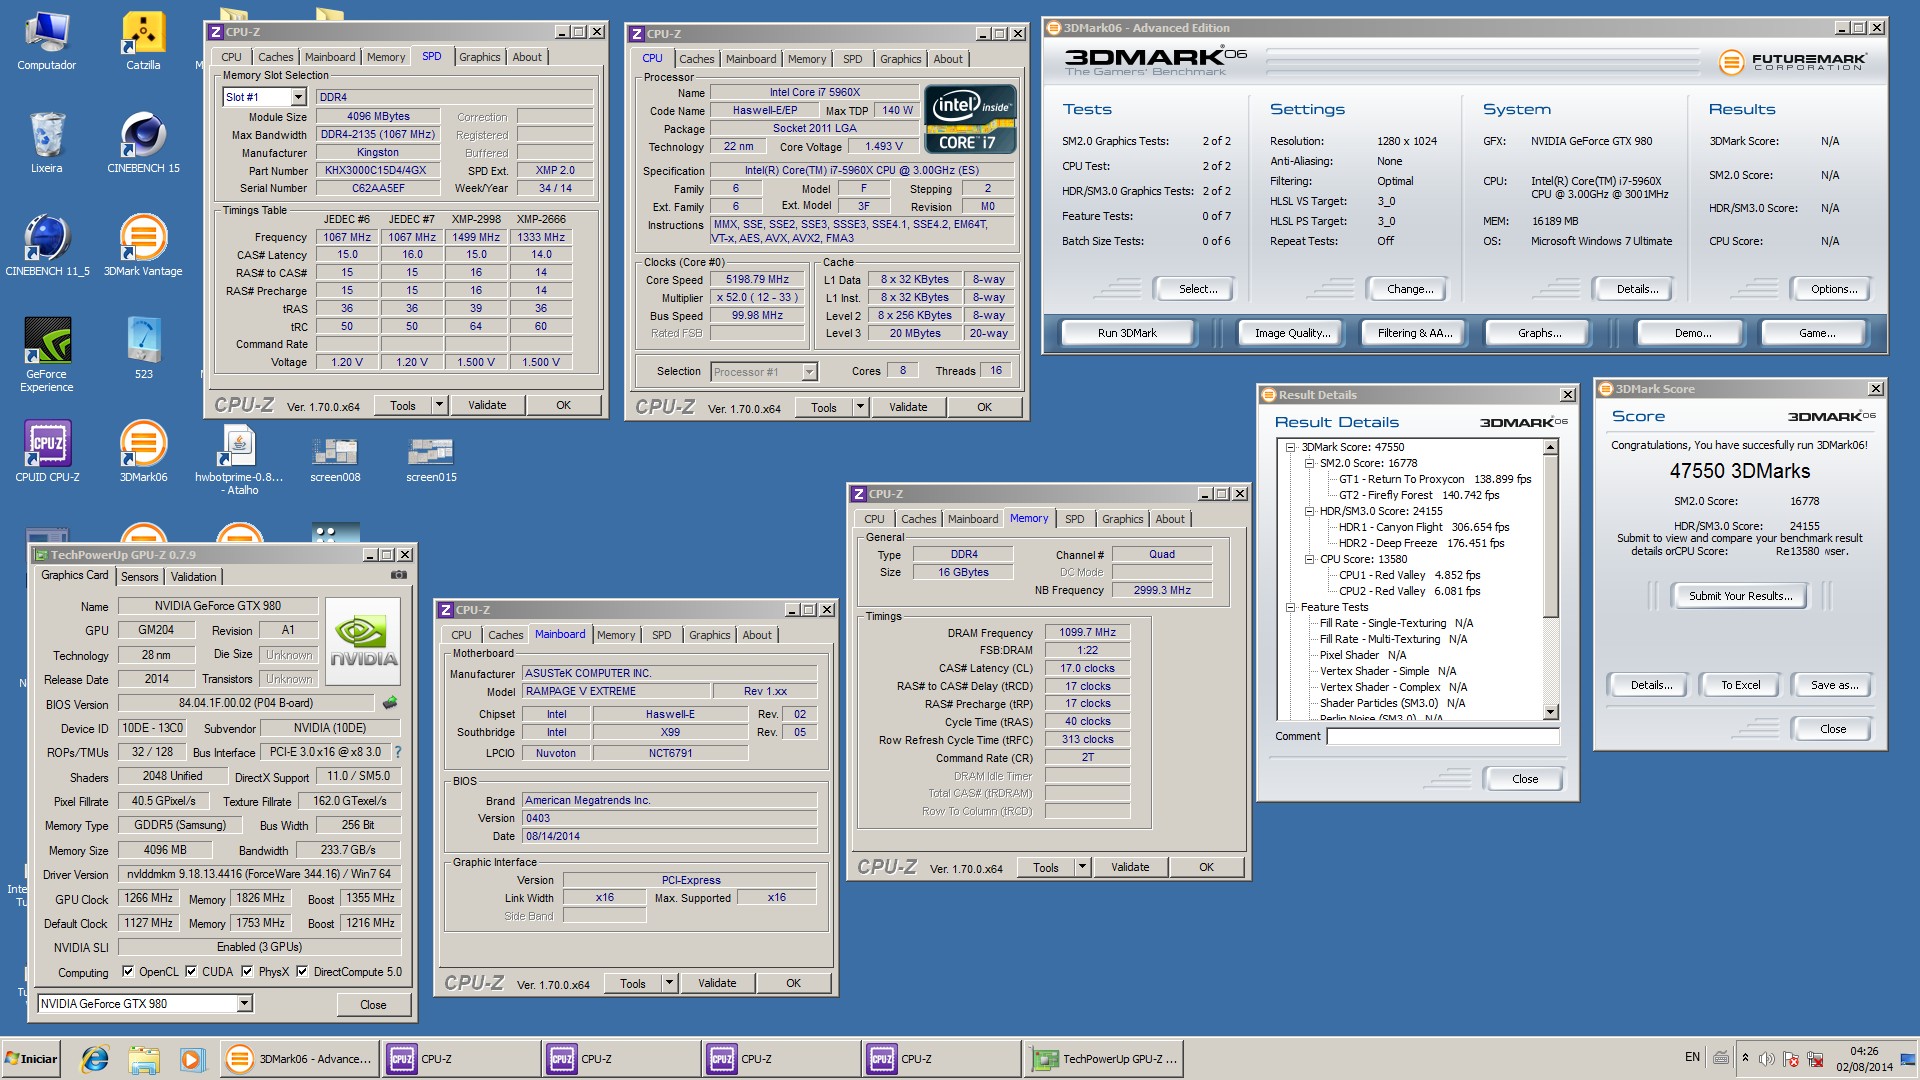Click Image Quality button in 3DMark06
The height and width of the screenshot is (1080, 1920).
click(1292, 333)
